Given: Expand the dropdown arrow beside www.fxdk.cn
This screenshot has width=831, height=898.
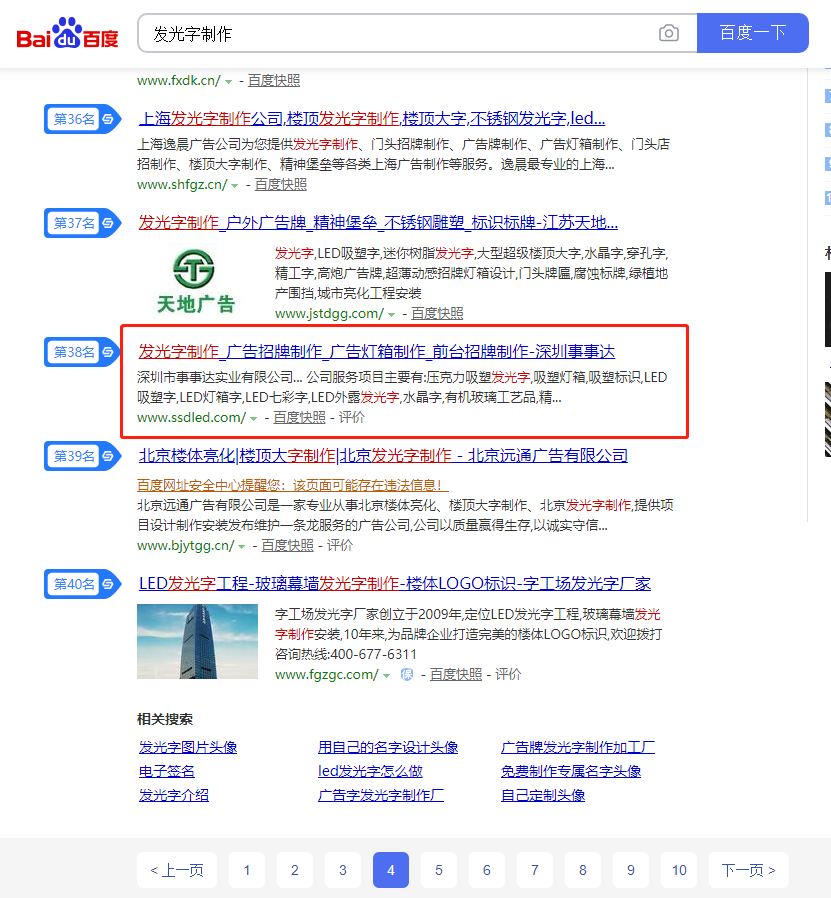Looking at the screenshot, I should click(x=229, y=81).
